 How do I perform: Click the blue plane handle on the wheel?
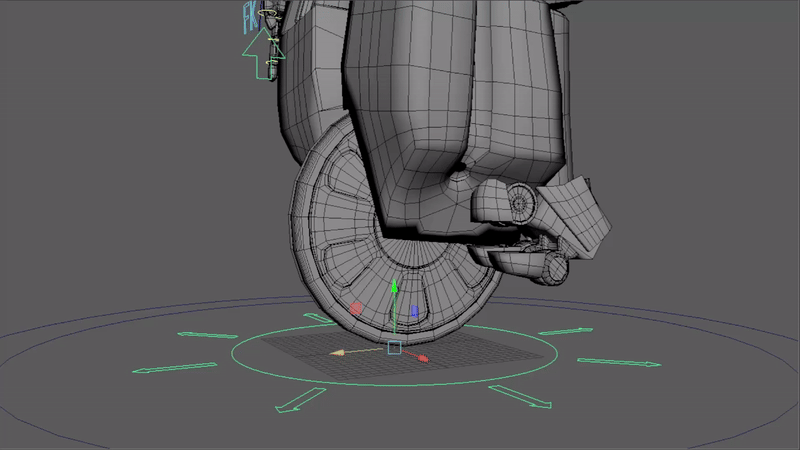[414, 312]
